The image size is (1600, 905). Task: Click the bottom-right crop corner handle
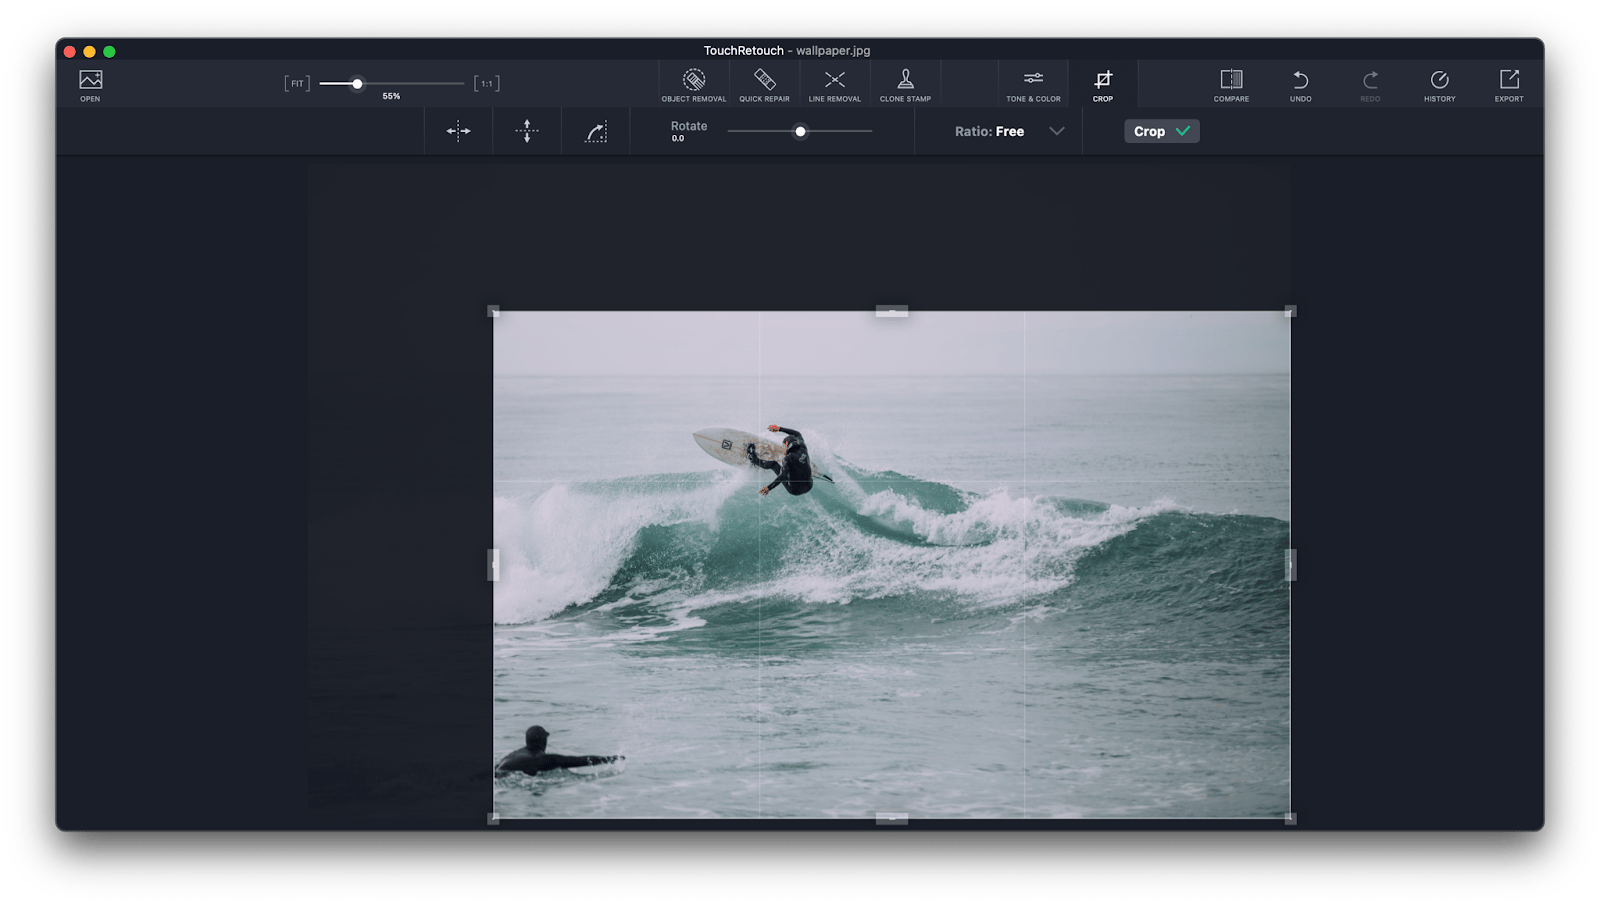(1290, 818)
